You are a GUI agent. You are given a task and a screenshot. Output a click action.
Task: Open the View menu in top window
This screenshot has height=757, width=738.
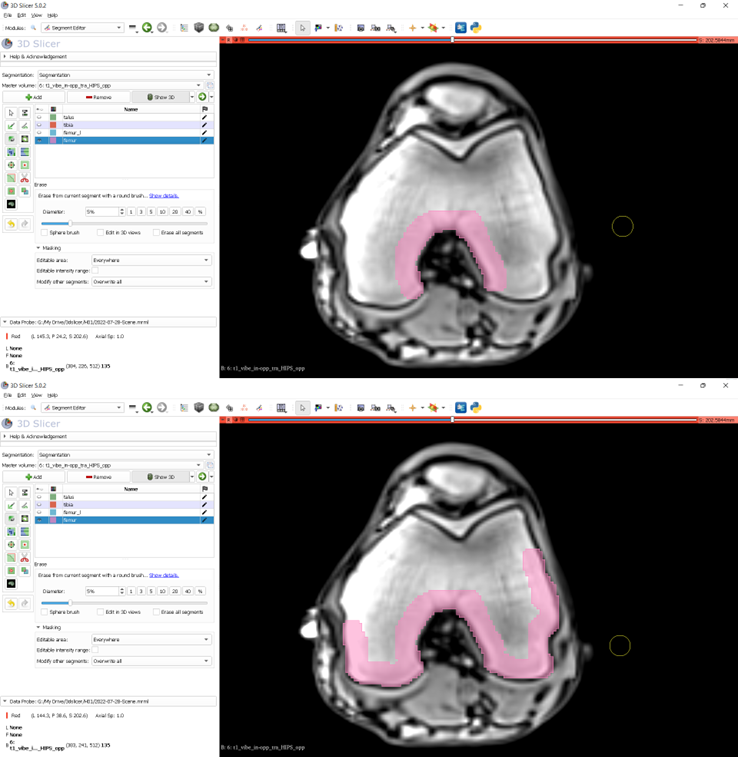[37, 15]
